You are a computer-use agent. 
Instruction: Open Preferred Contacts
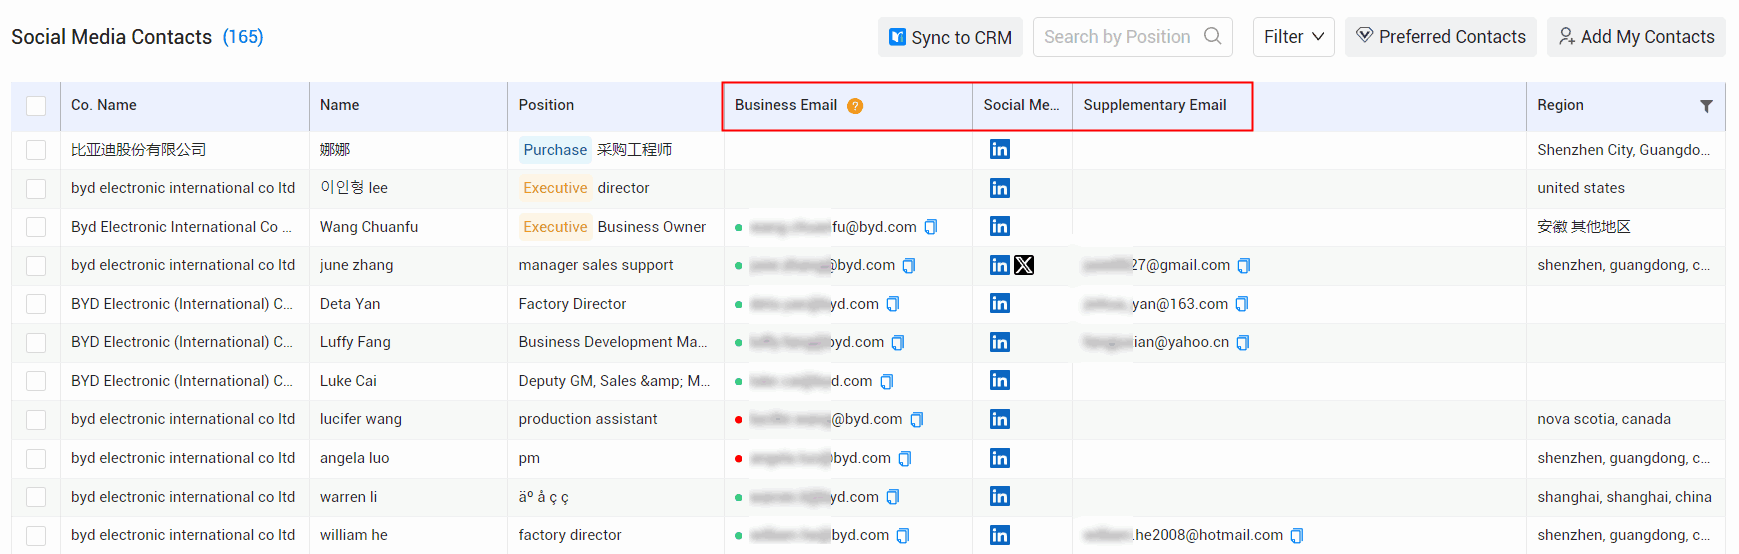[x=1440, y=37]
